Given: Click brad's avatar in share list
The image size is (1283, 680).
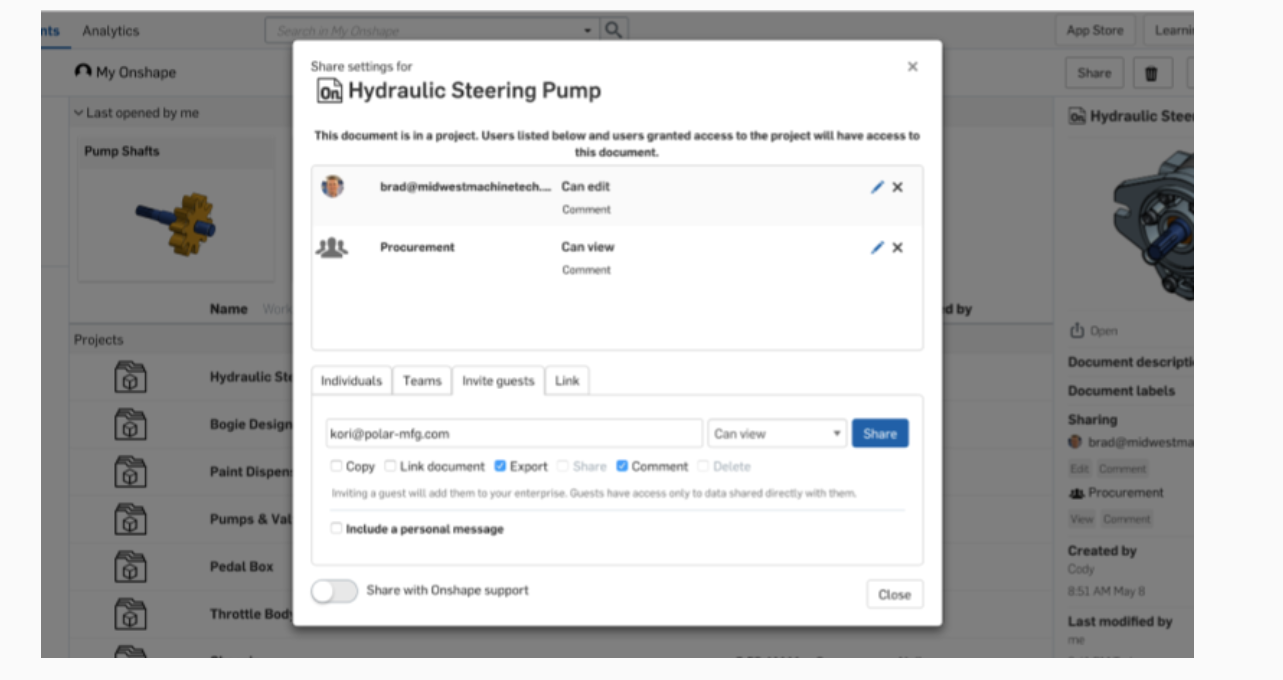Looking at the screenshot, I should 332,186.
